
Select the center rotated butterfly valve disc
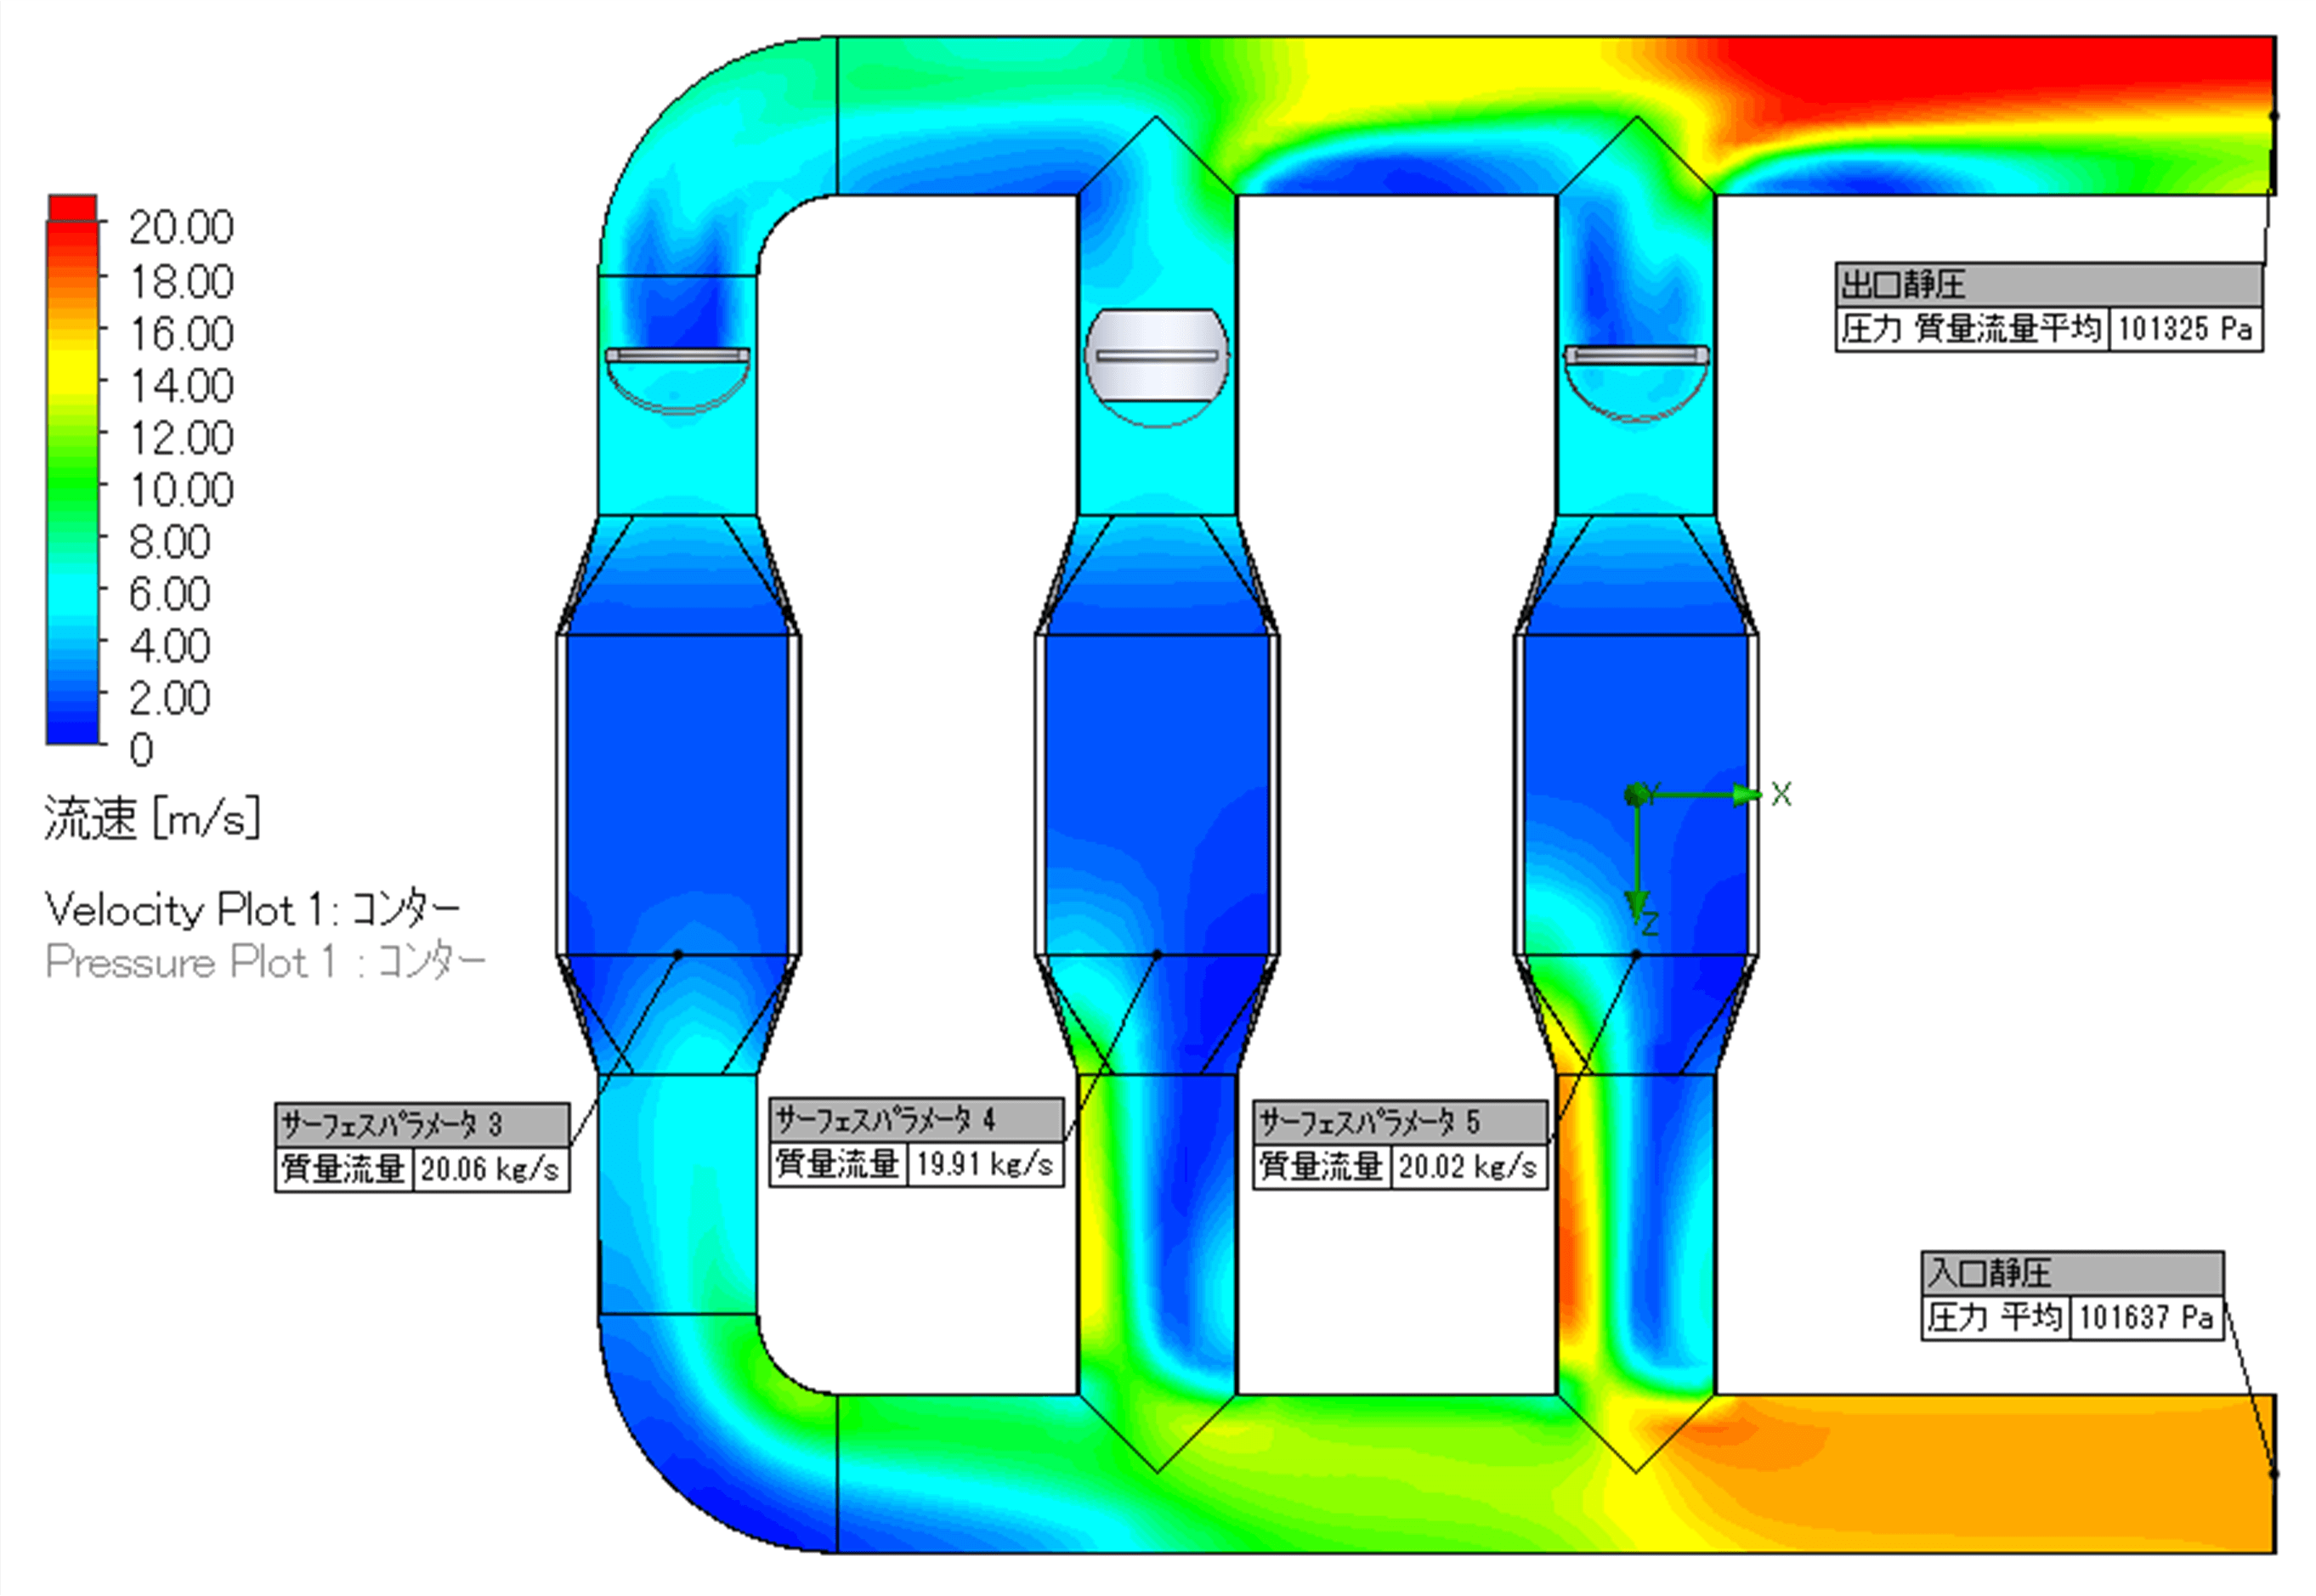click(1157, 356)
